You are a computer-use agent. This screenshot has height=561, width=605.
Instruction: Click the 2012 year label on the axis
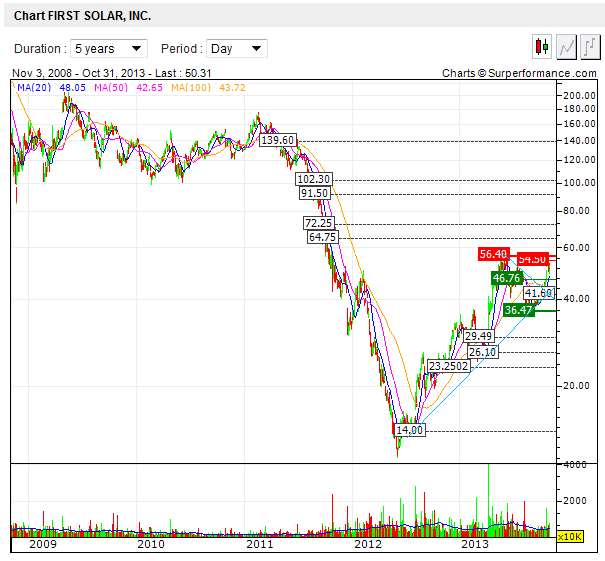coord(368,544)
